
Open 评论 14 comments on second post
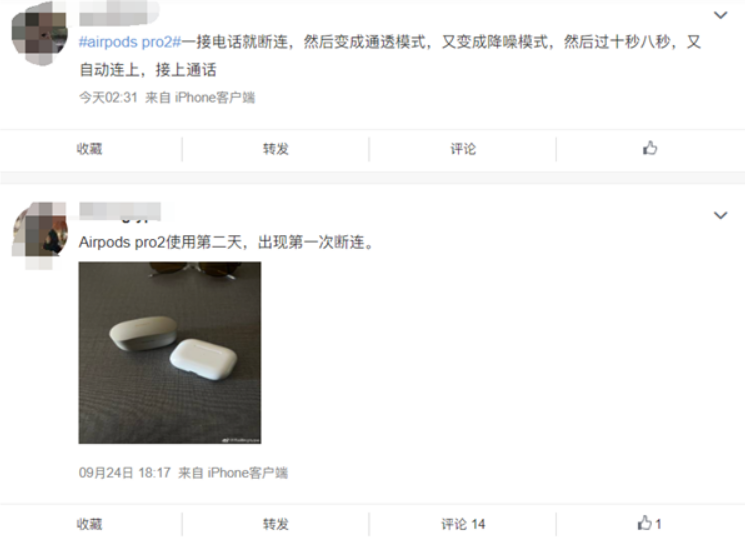click(x=463, y=524)
